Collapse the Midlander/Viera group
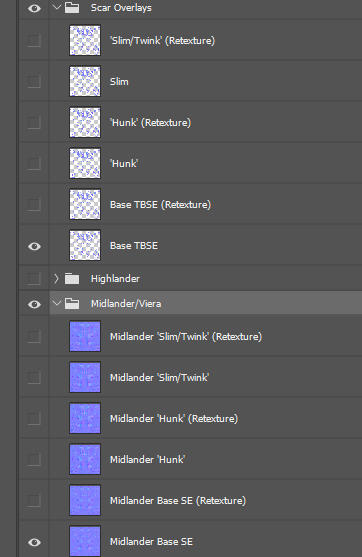 pos(57,303)
